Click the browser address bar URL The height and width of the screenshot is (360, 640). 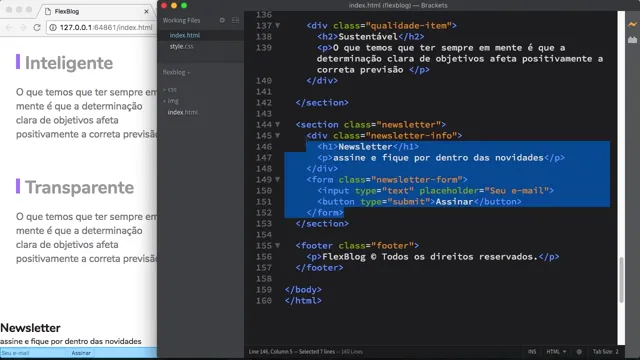pos(106,27)
